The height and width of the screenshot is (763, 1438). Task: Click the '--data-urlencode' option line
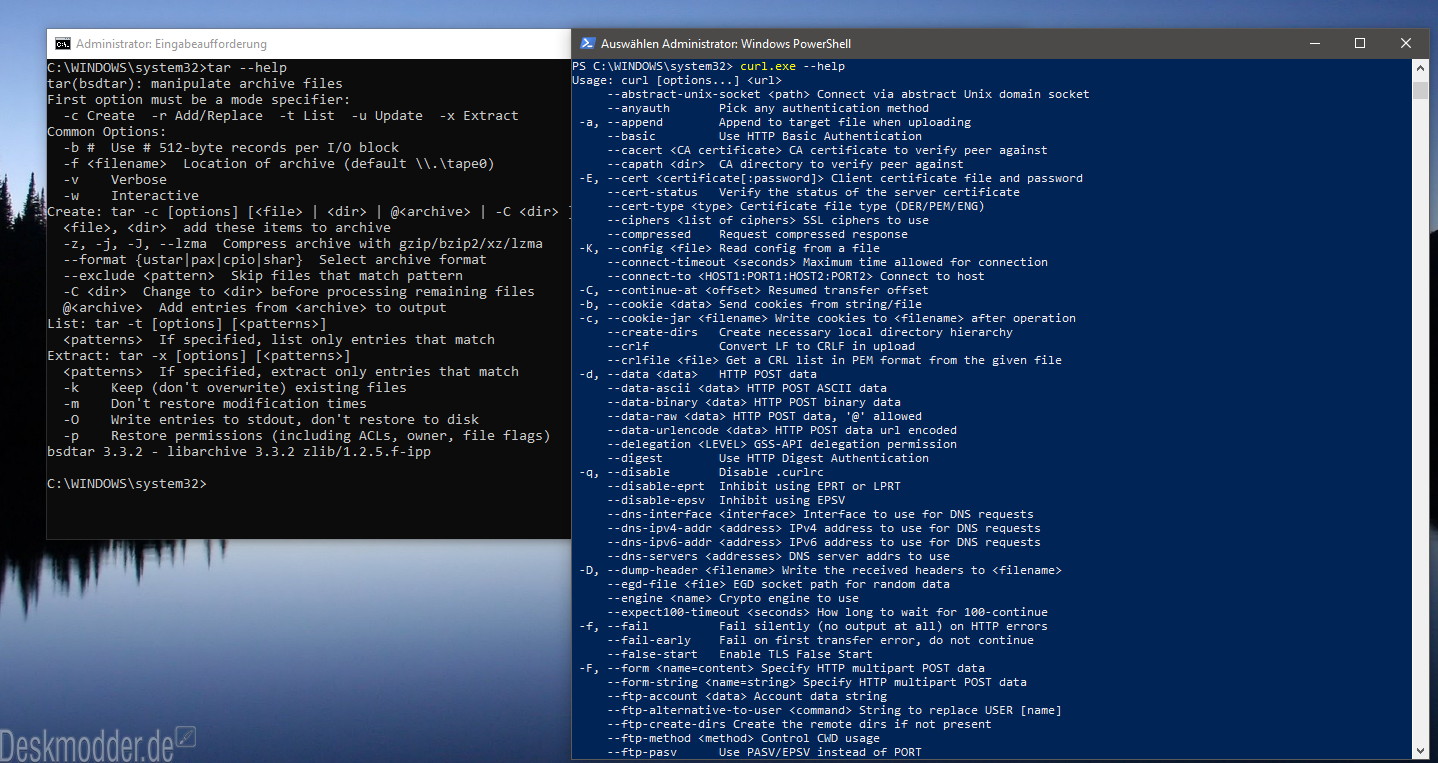click(782, 430)
